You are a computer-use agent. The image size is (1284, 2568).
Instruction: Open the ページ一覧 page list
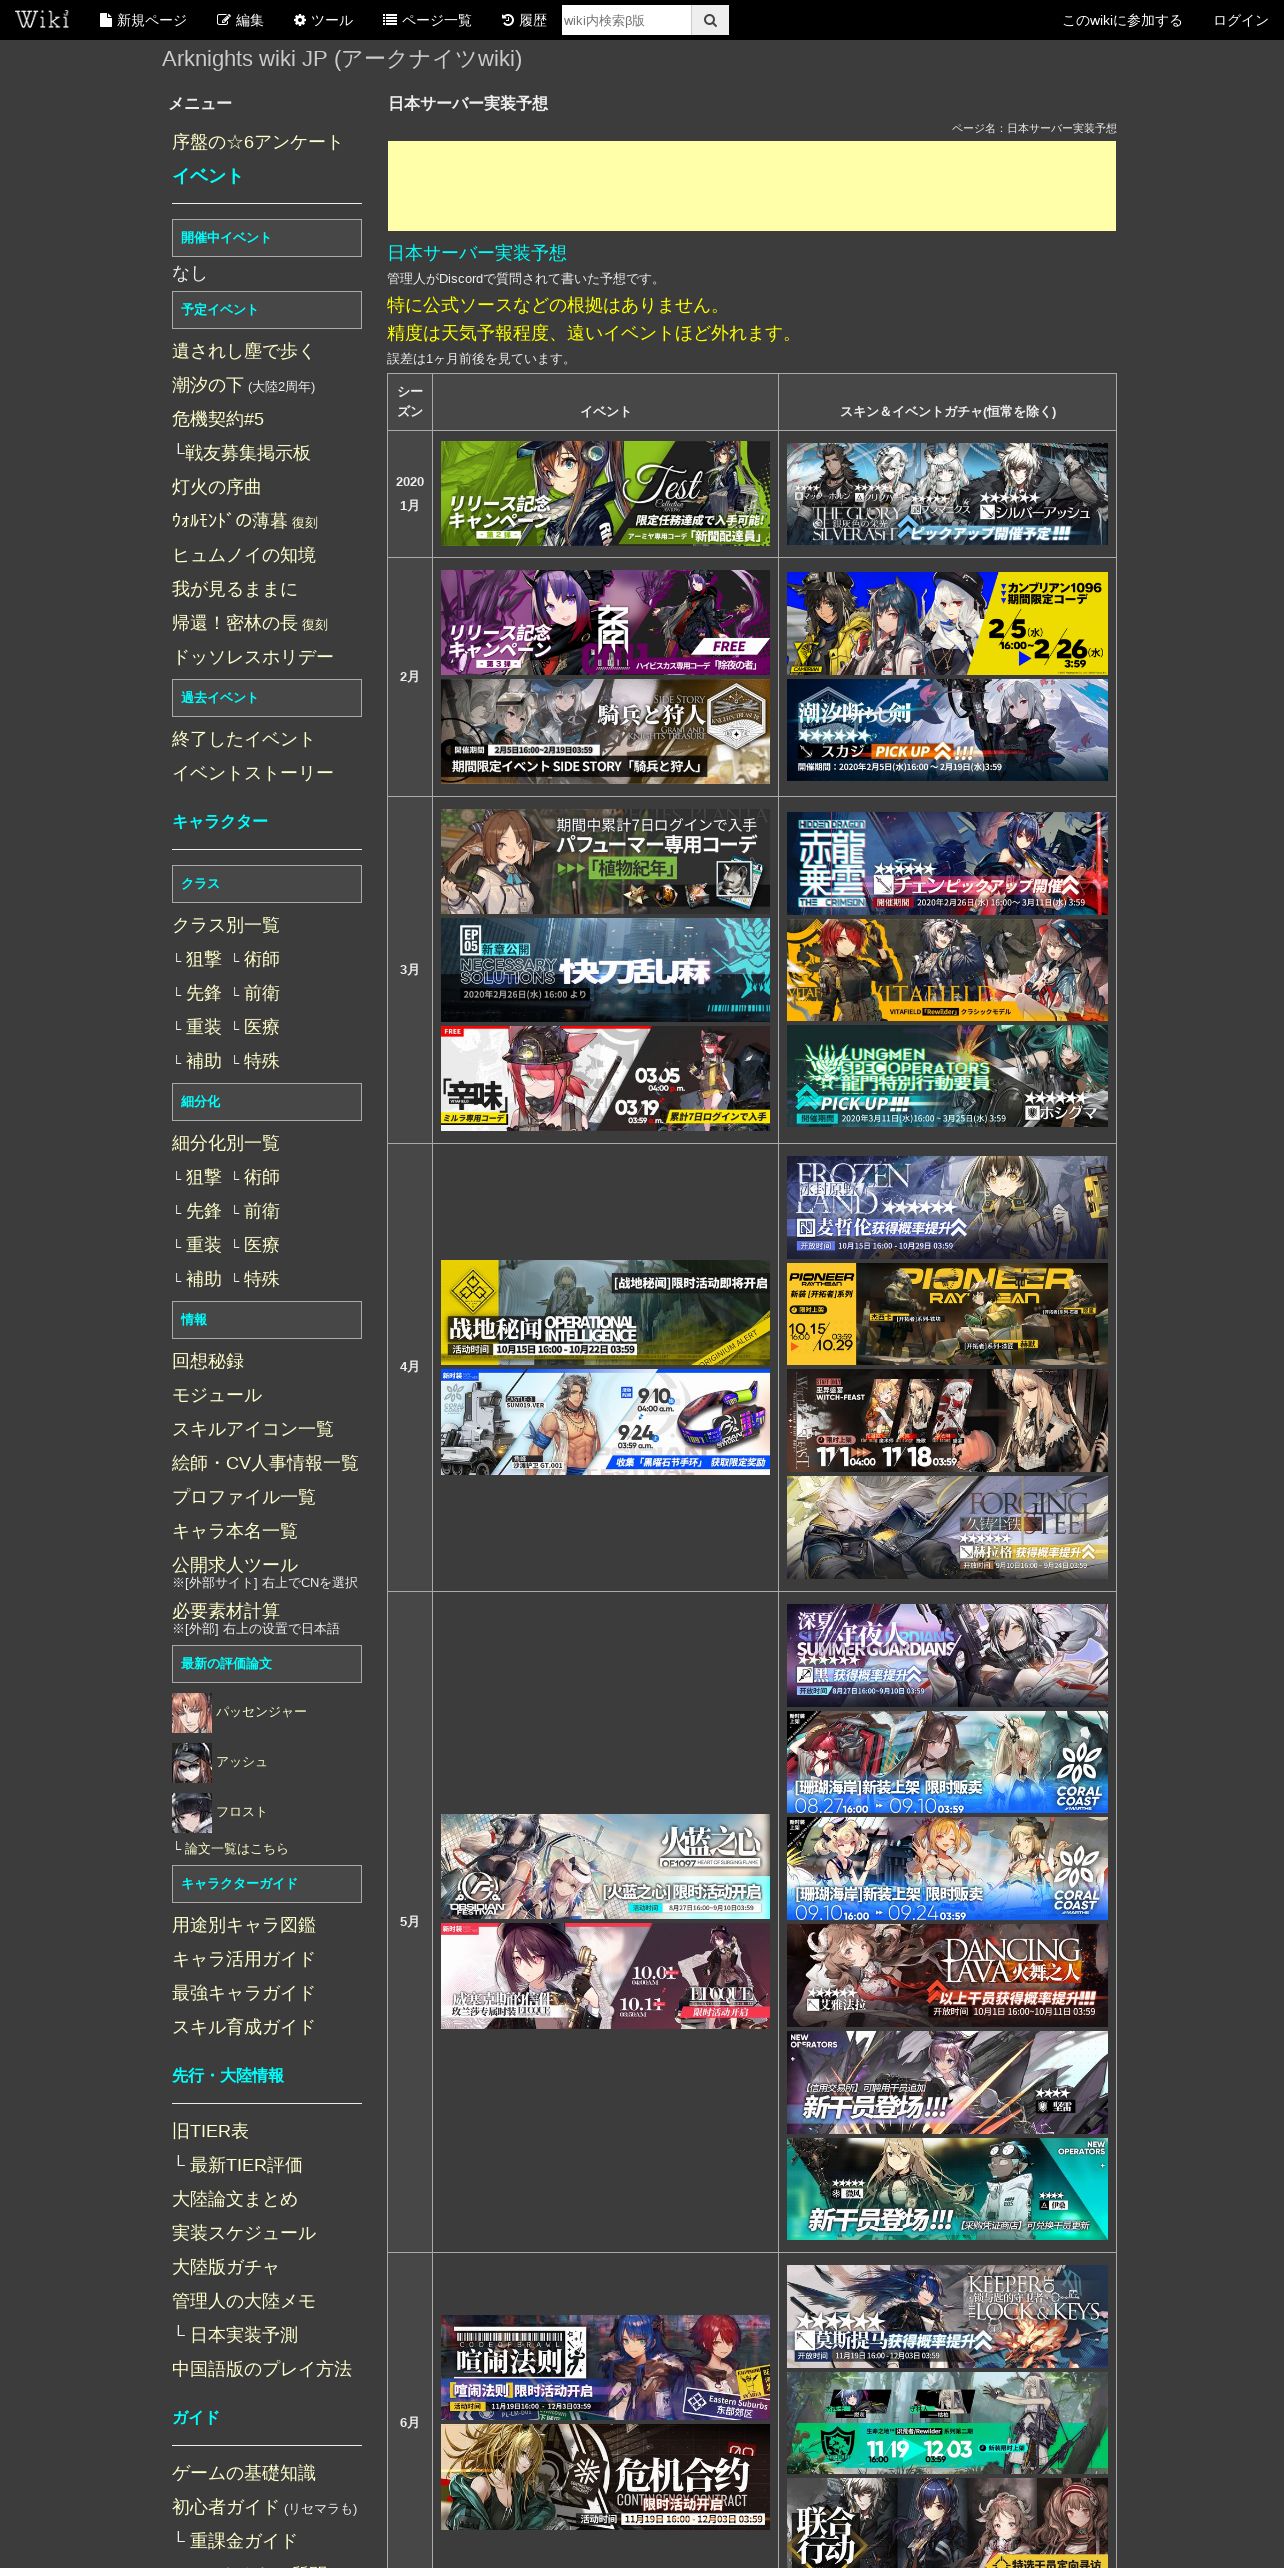pyautogui.click(x=427, y=20)
